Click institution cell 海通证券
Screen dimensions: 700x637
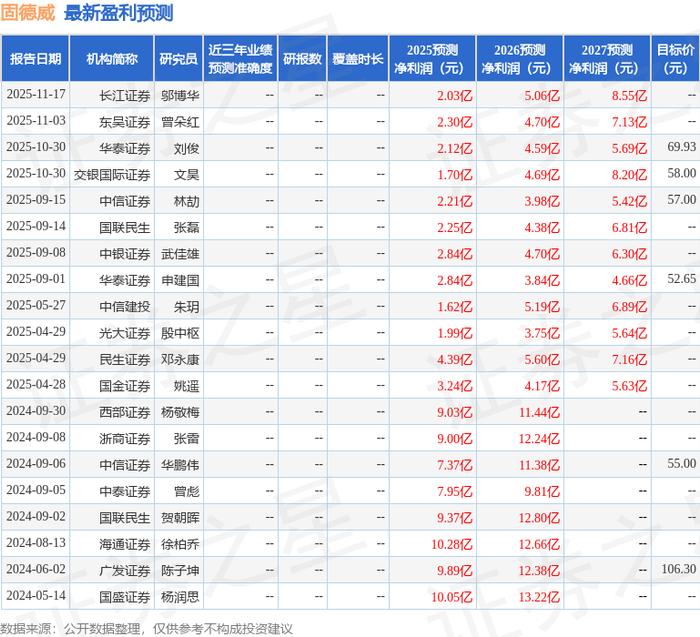125,544
